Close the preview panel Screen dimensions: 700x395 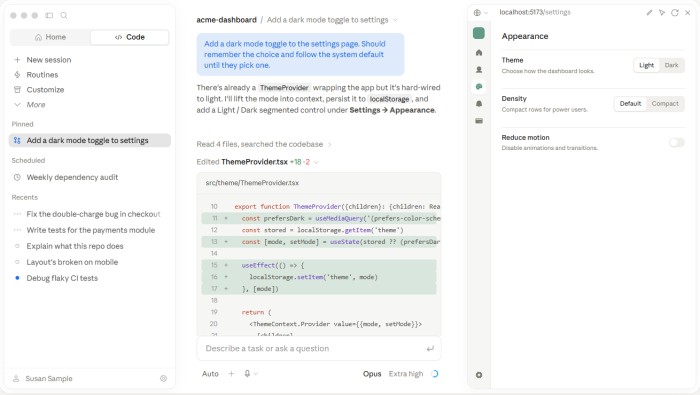[x=688, y=12]
